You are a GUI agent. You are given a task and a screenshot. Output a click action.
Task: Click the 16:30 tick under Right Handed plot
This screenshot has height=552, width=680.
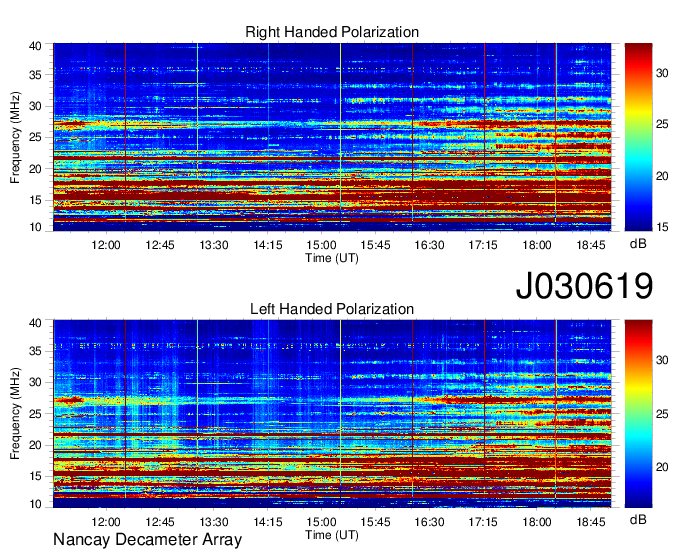click(429, 245)
